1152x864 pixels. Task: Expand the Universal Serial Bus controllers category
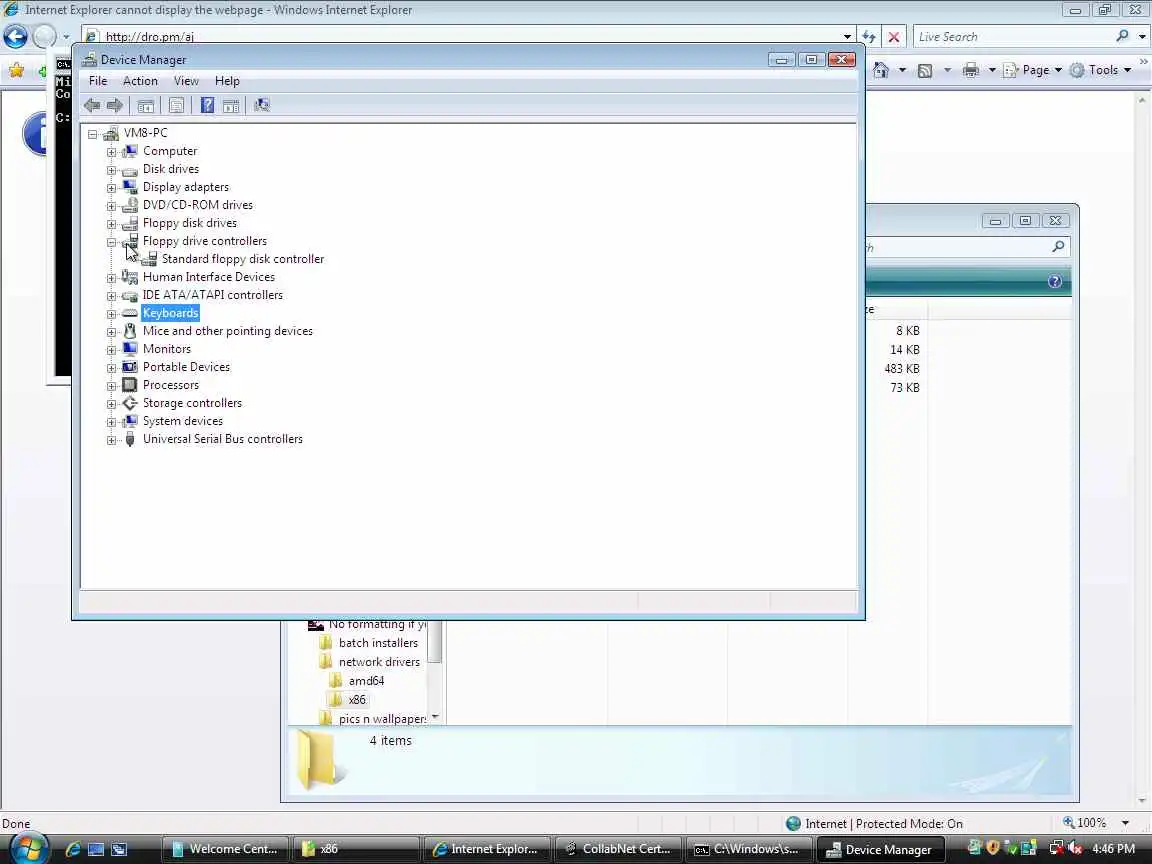112,440
